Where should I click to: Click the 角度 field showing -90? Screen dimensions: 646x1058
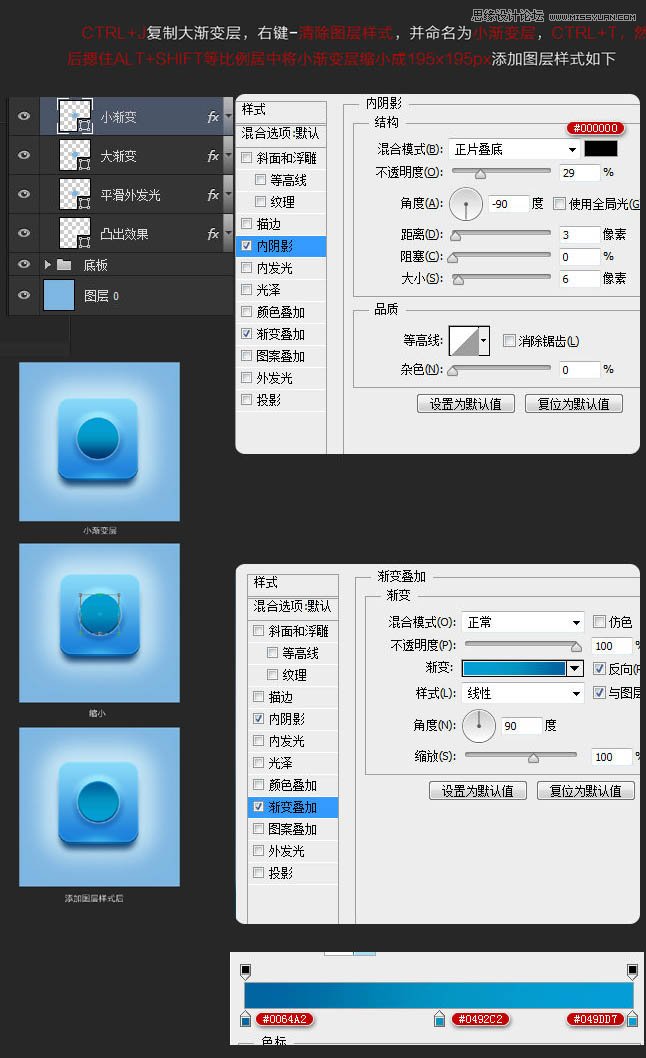click(x=508, y=204)
